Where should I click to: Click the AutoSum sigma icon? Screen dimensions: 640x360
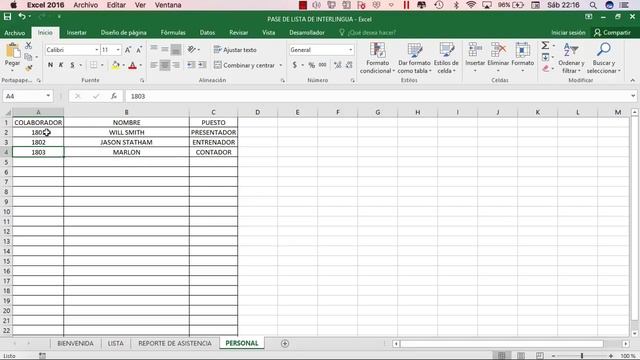(545, 45)
